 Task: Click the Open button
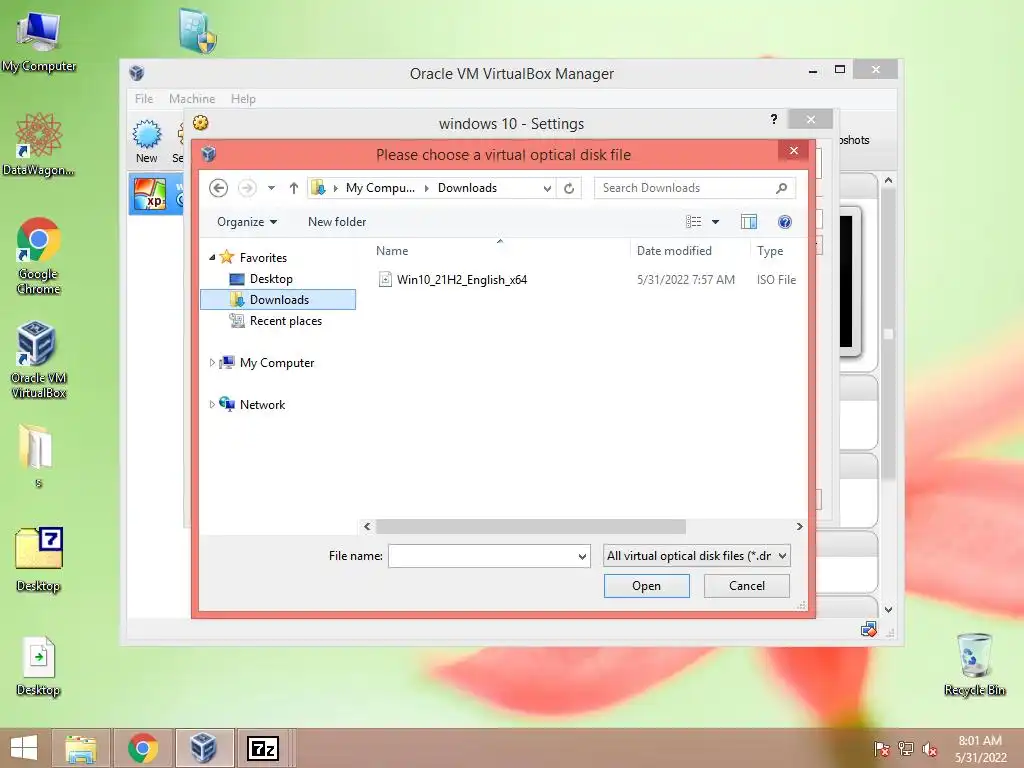[x=647, y=586]
